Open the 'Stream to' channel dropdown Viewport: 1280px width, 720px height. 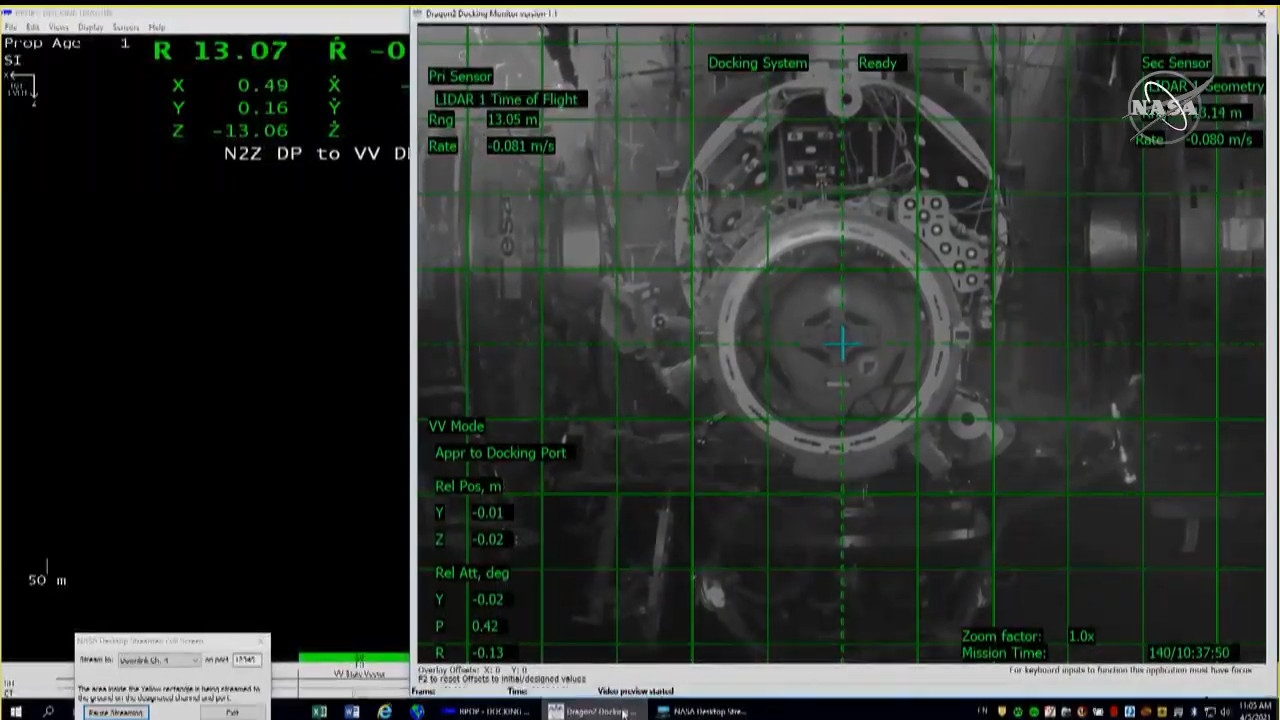159,660
